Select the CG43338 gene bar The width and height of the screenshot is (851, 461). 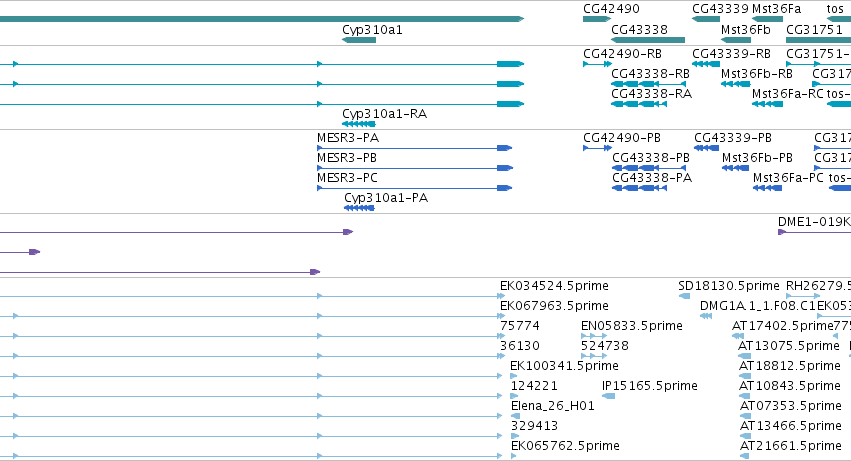648,40
